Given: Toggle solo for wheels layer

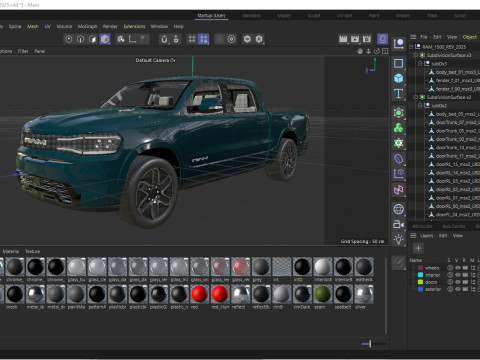Looking at the screenshot, I should point(450,268).
